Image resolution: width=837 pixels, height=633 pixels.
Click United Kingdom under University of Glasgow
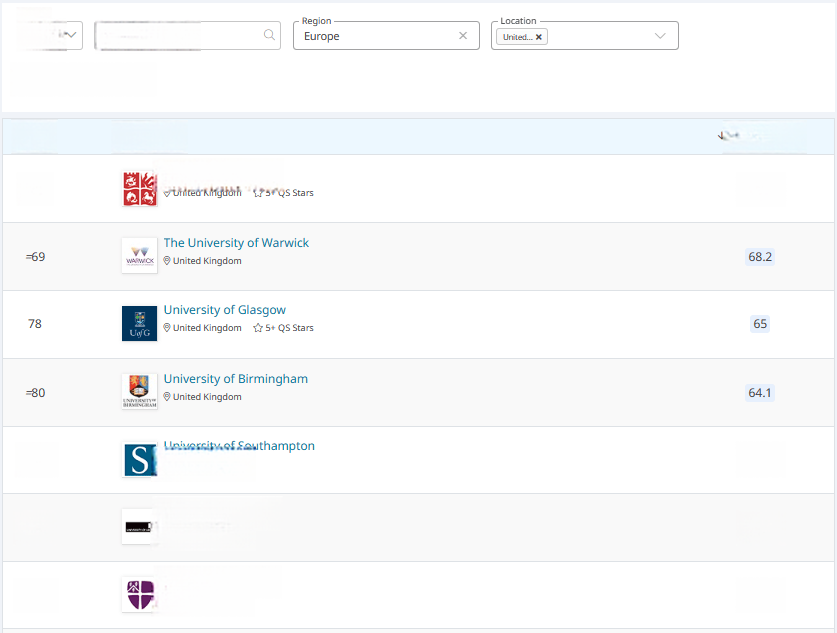click(207, 328)
